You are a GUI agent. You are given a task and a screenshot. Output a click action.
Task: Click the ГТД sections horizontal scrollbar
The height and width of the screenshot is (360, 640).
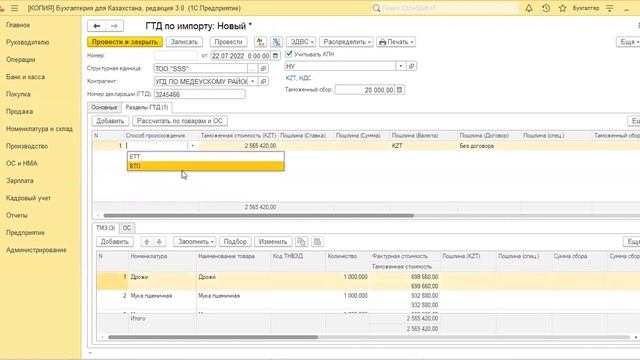click(x=258, y=215)
